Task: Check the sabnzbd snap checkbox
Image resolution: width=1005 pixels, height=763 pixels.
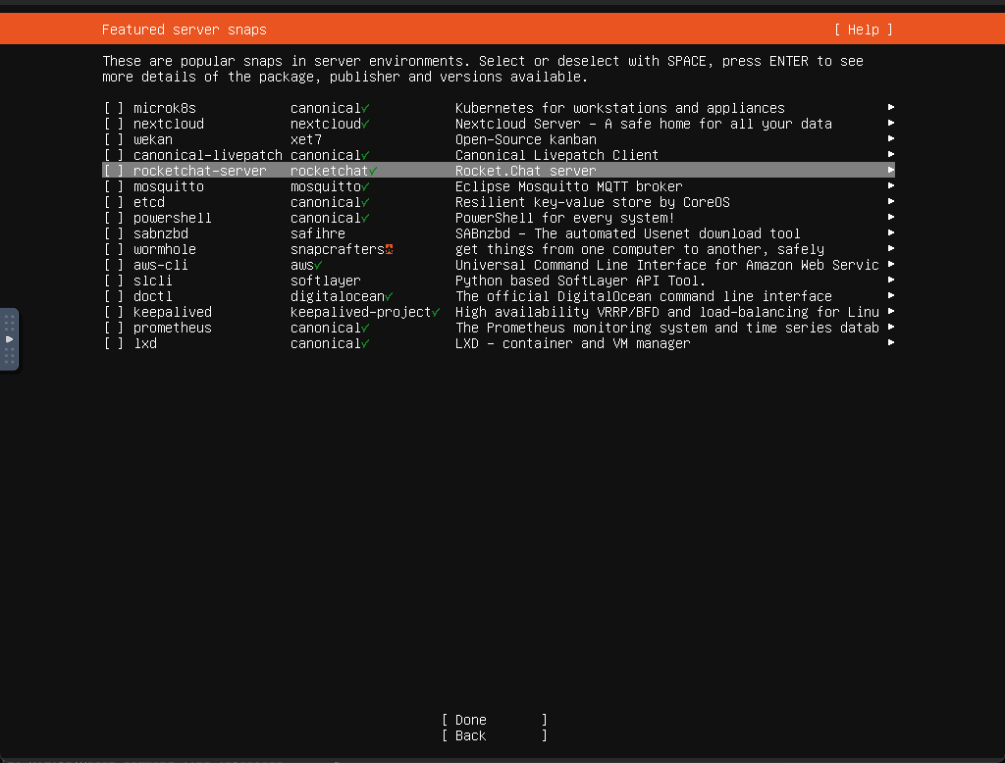Action: point(113,234)
